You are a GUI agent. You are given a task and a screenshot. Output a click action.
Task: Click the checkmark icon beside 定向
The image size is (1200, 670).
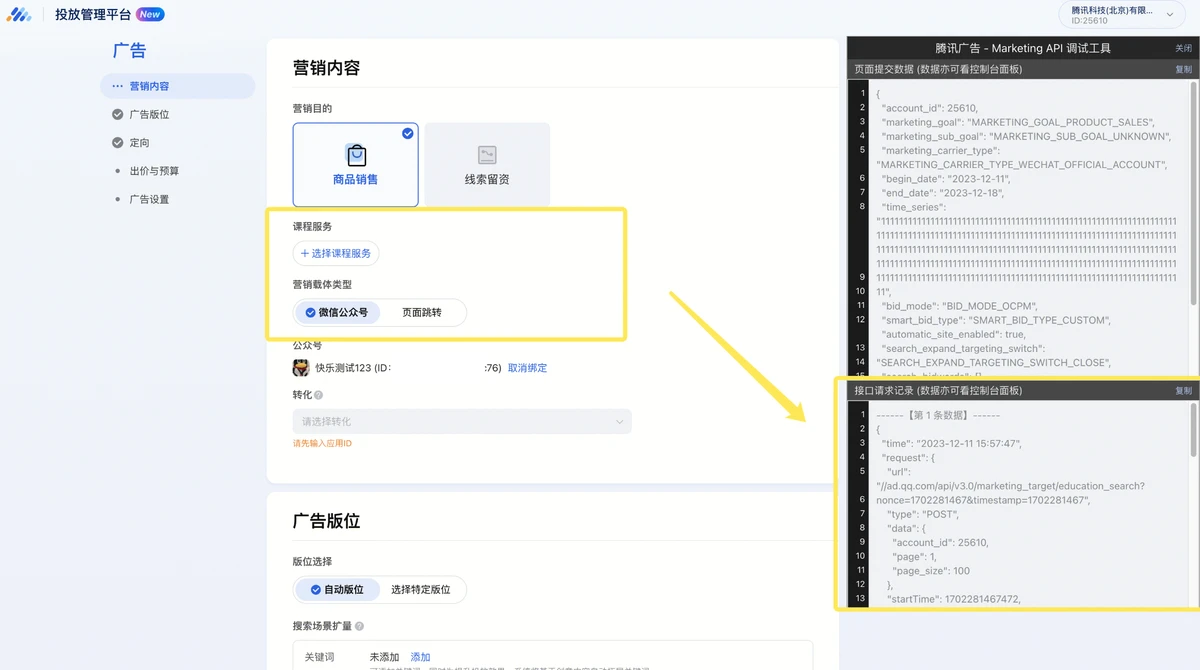point(118,143)
